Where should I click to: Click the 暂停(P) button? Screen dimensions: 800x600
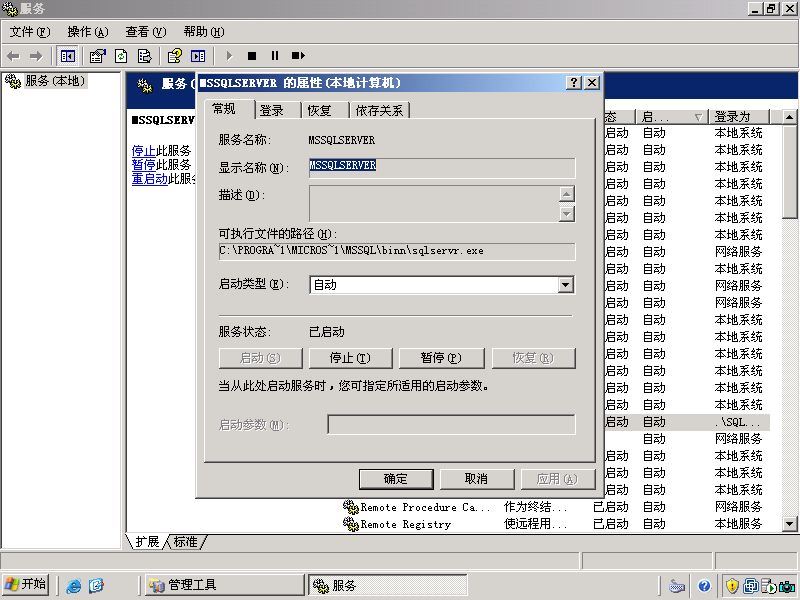pyautogui.click(x=441, y=358)
